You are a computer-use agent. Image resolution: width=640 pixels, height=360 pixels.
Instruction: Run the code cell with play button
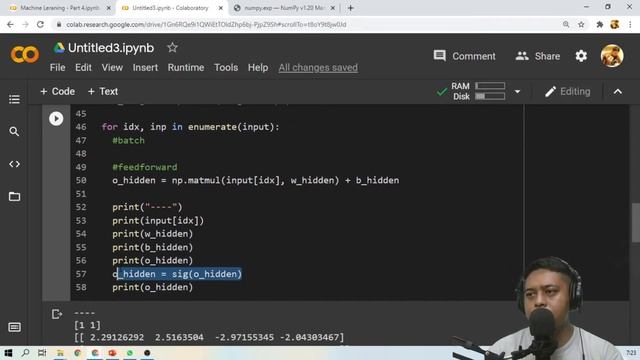coord(56,119)
